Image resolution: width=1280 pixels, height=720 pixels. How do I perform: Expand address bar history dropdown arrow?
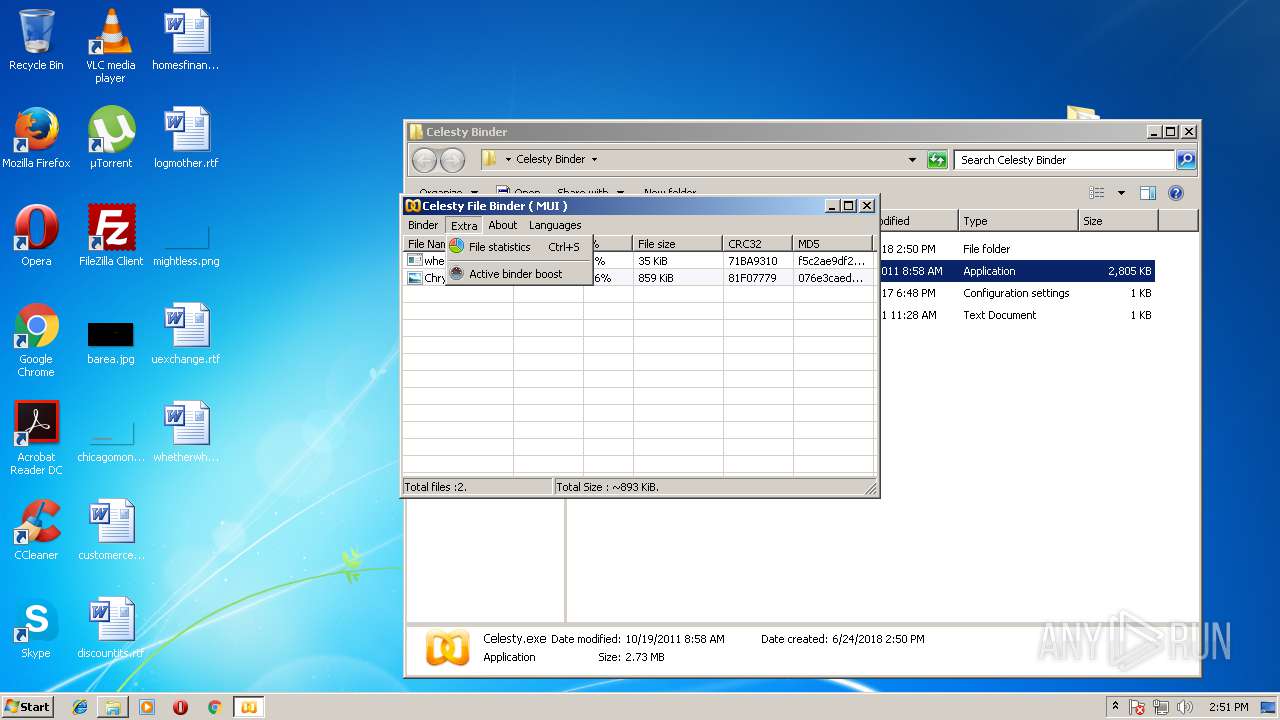[x=912, y=159]
